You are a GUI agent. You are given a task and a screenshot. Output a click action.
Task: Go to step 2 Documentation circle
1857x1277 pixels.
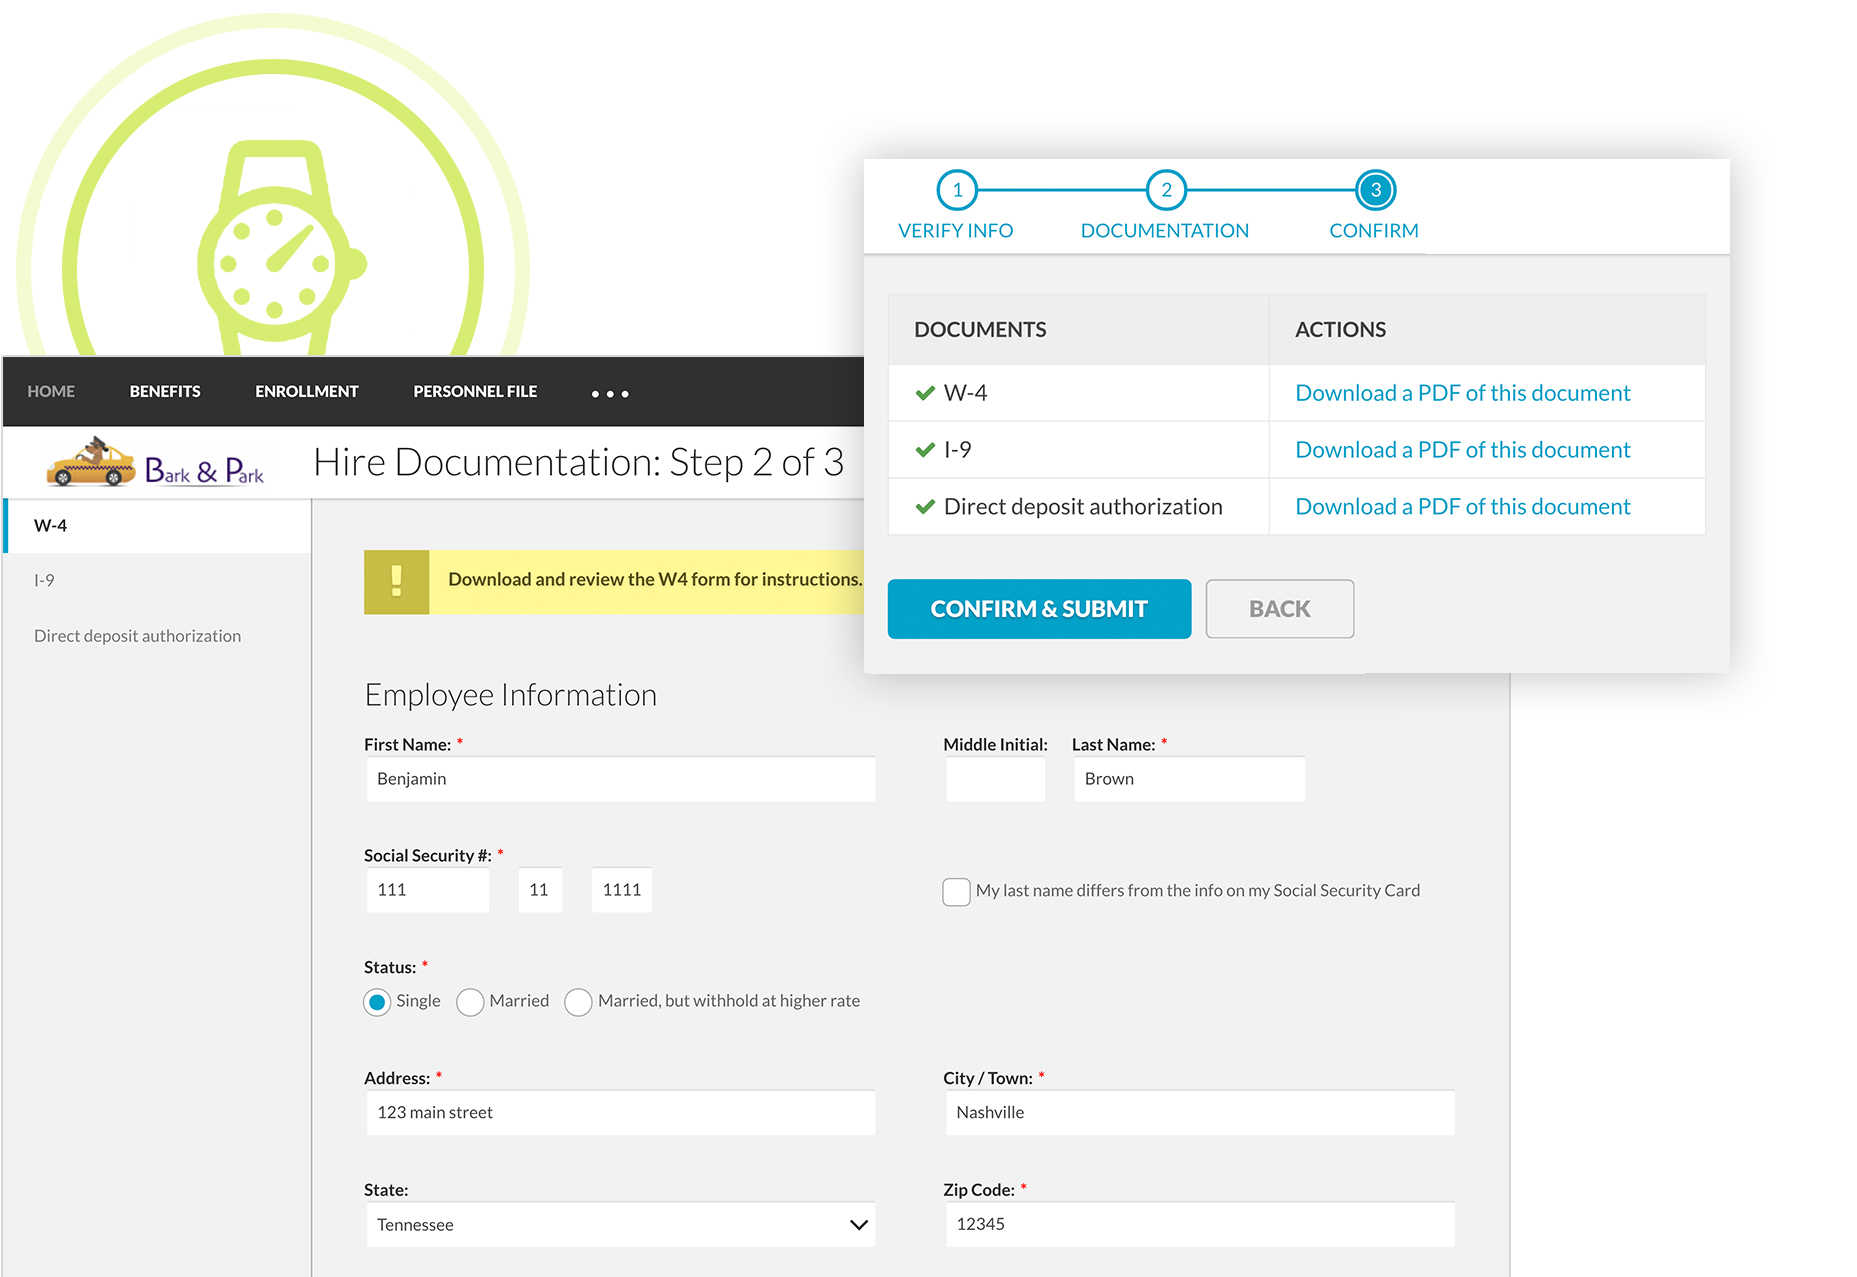1166,190
